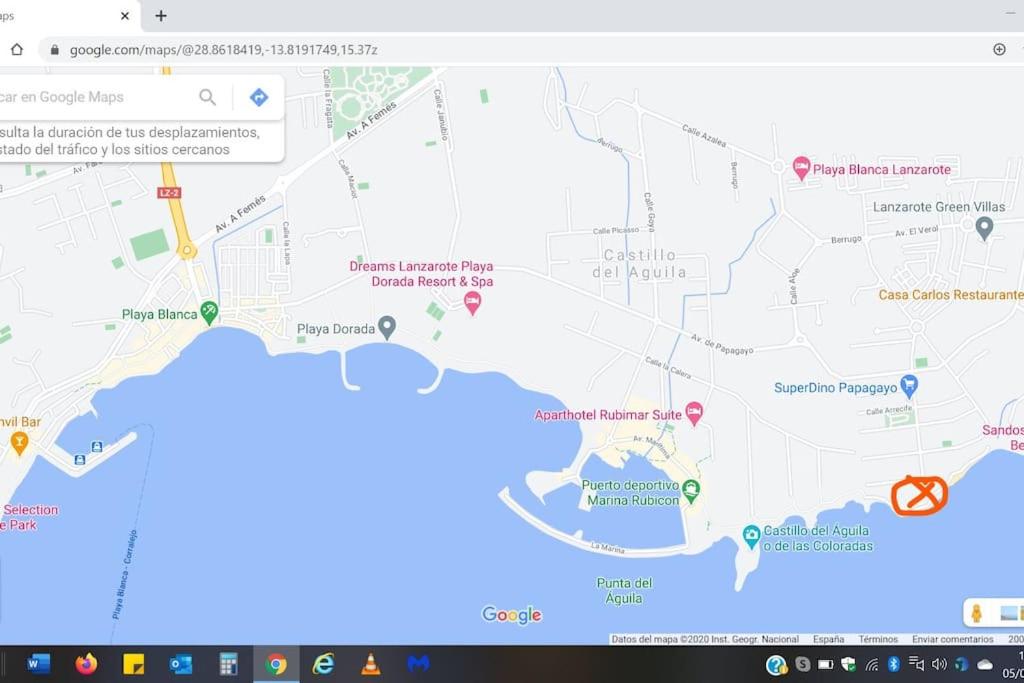Open the Términos link in map footer
The width and height of the screenshot is (1024, 683).
click(x=878, y=639)
